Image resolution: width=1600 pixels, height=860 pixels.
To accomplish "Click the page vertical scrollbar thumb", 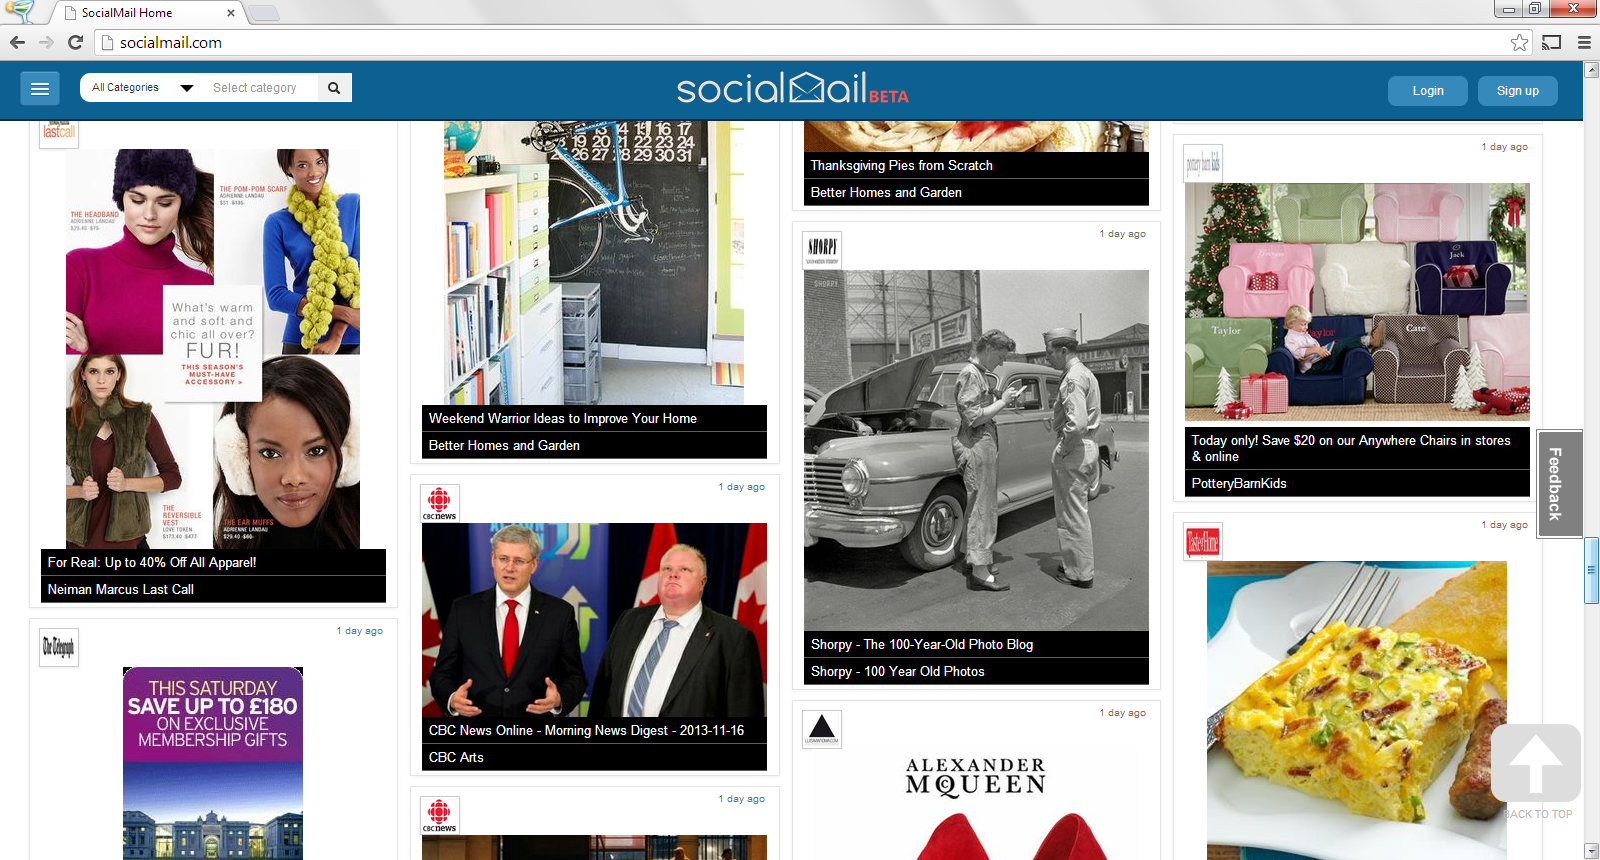I will (x=1591, y=570).
